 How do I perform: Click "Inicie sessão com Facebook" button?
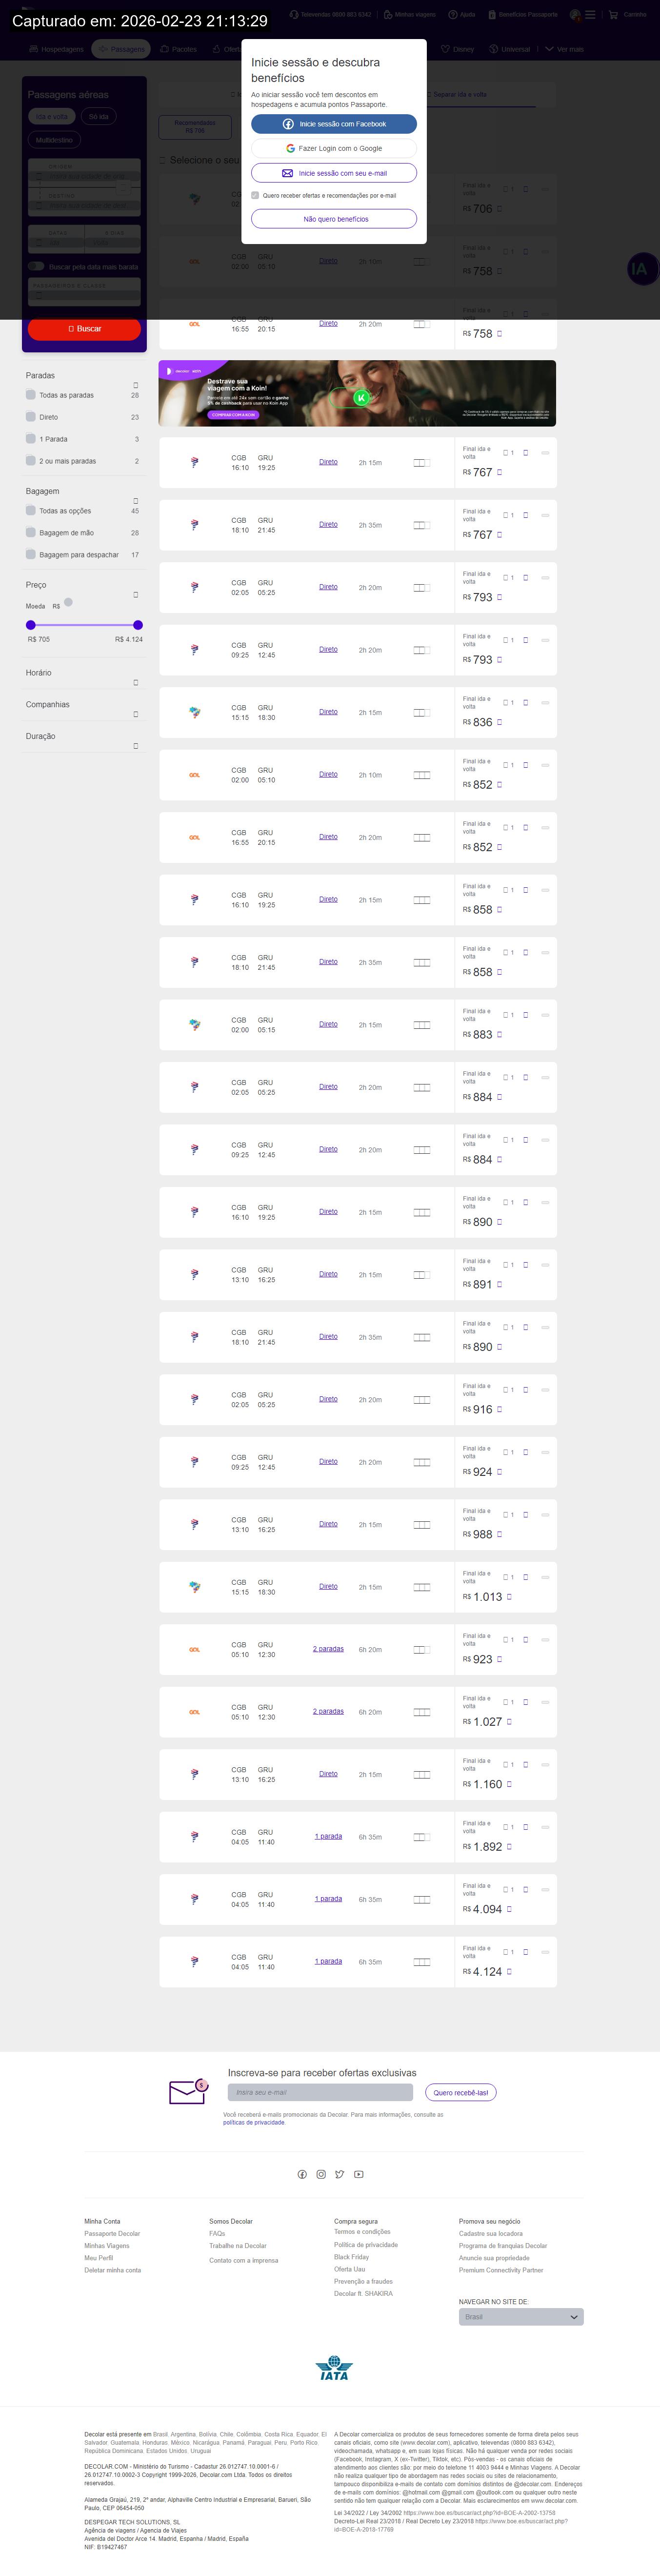(334, 124)
